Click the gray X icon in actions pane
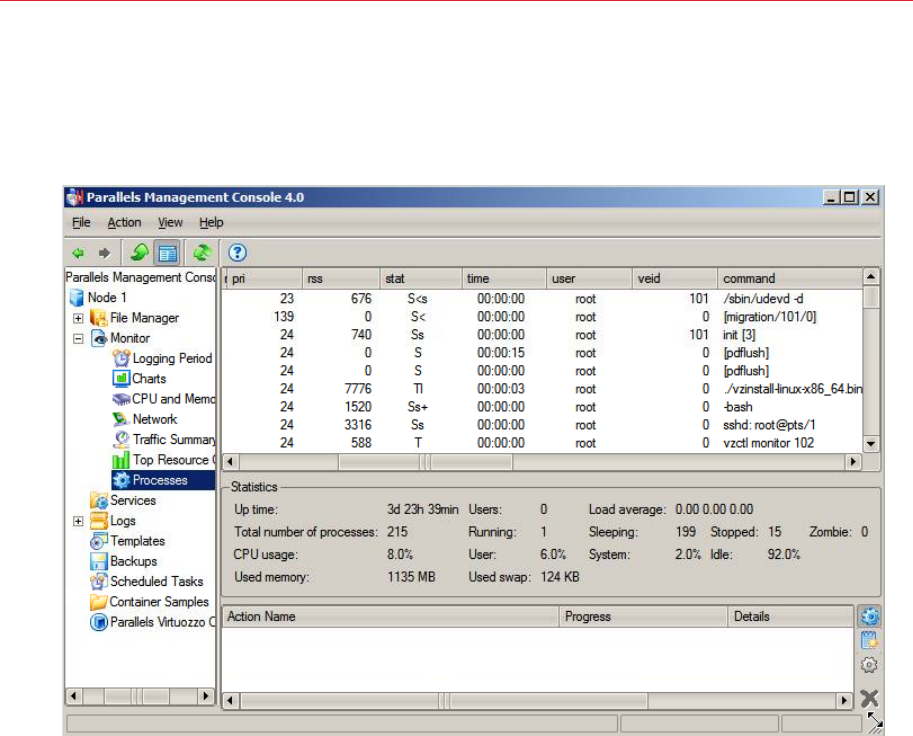 coord(870,698)
